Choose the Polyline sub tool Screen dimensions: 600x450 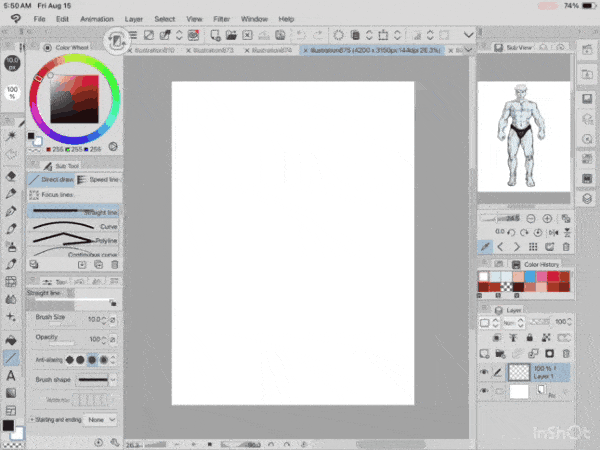click(75, 240)
